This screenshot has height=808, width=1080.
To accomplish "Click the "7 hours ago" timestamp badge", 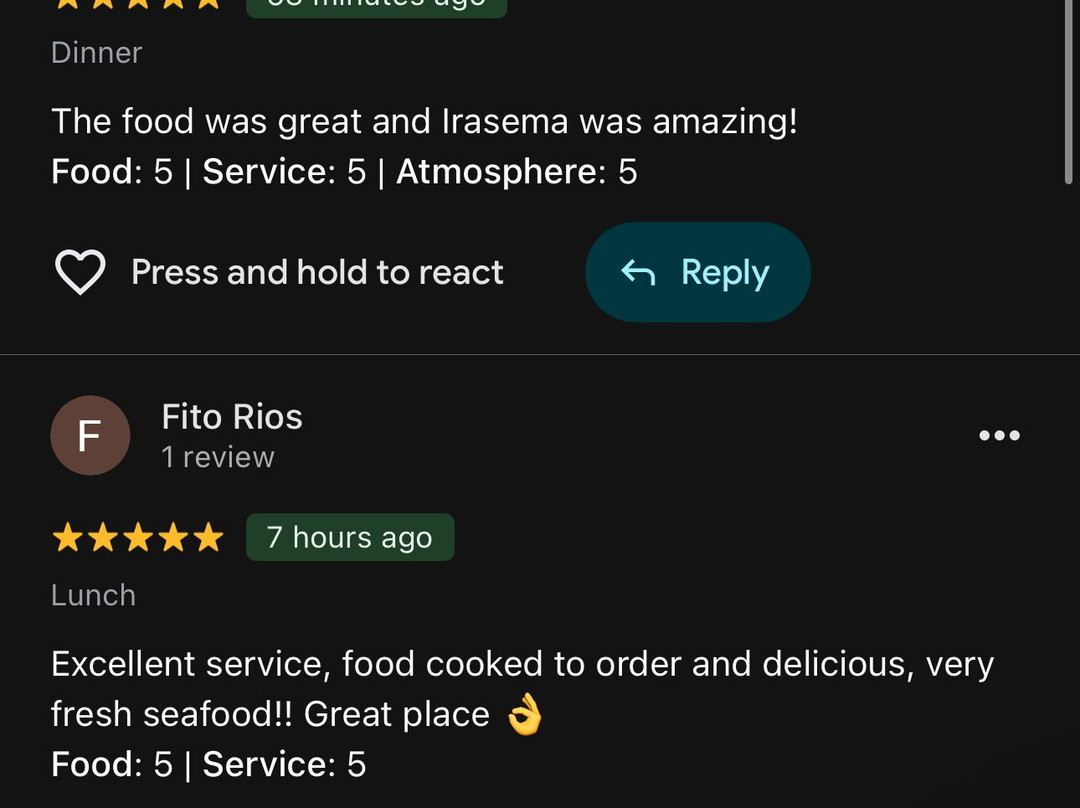I will coord(350,538).
